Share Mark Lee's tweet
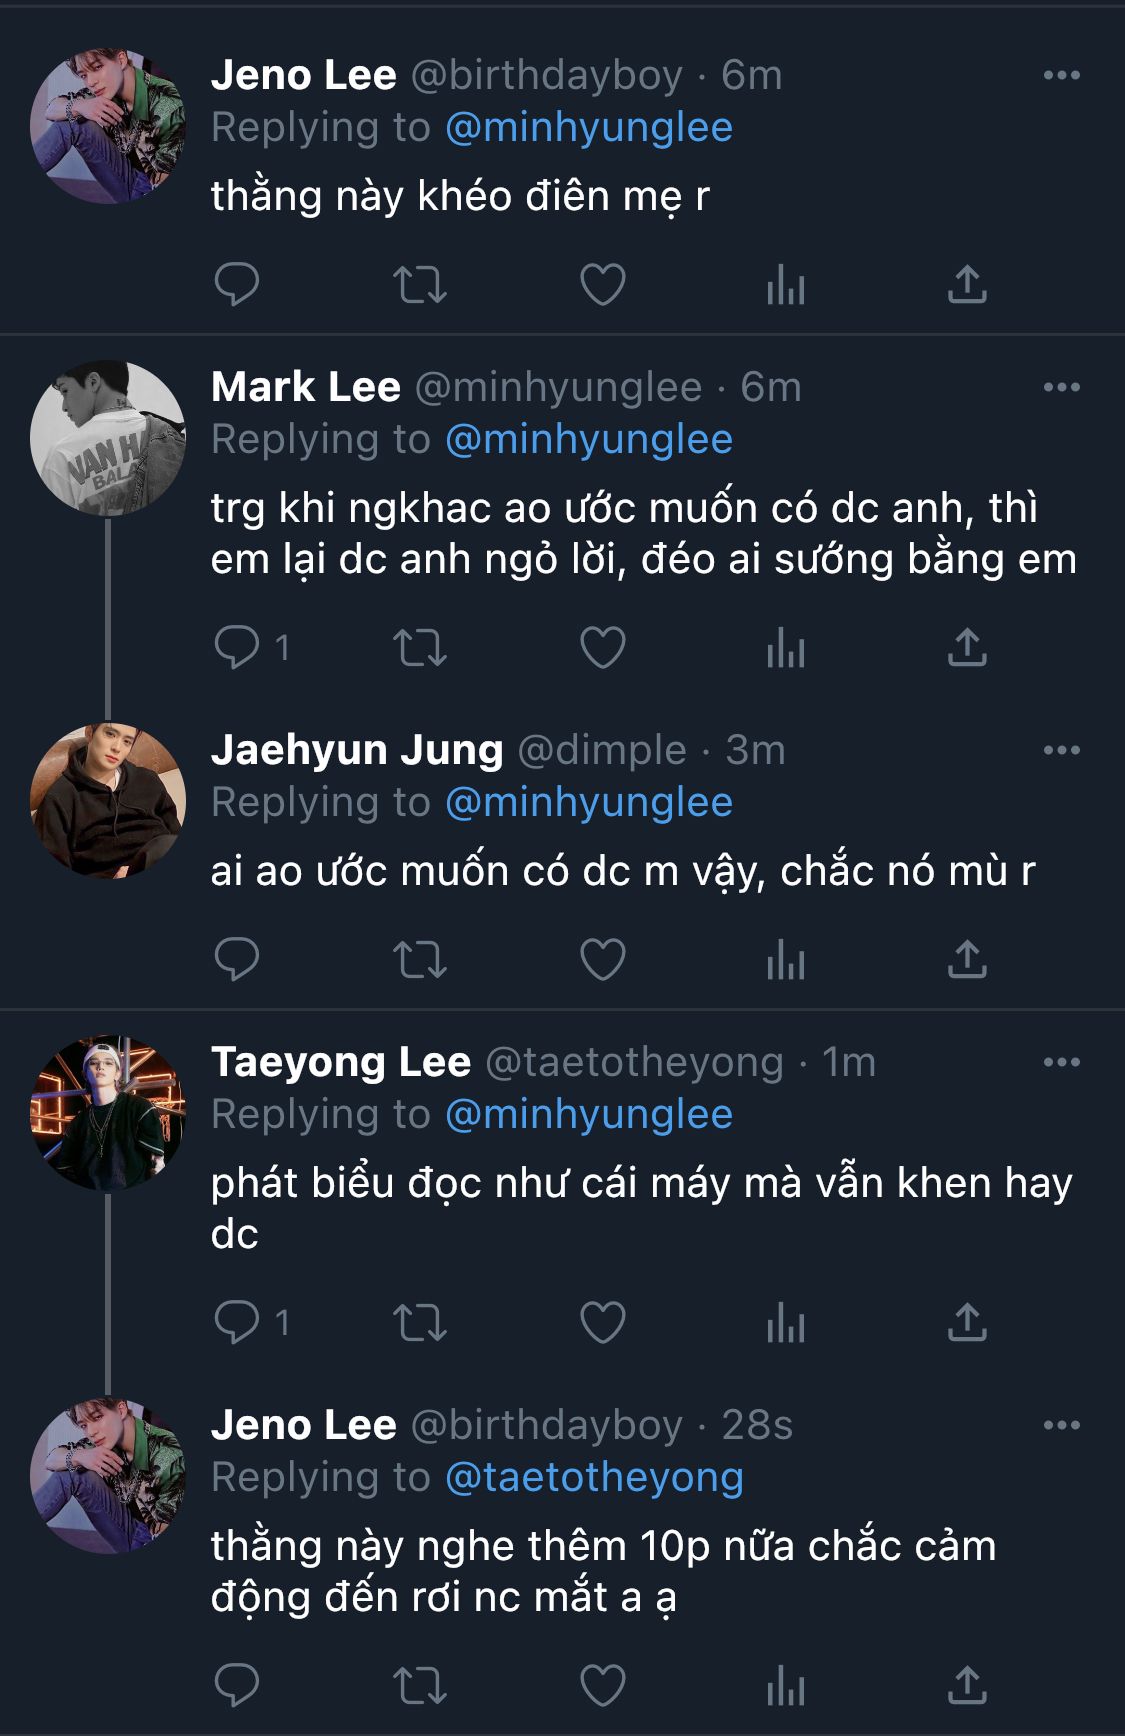 tap(967, 648)
